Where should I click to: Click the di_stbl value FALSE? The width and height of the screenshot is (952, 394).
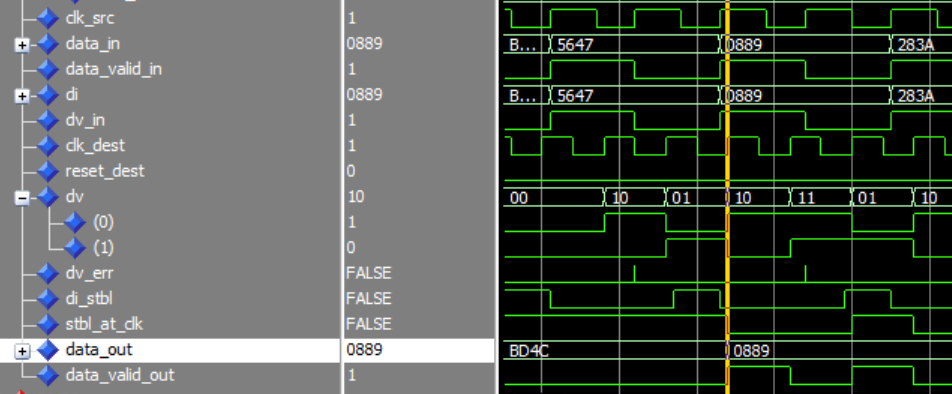369,299
